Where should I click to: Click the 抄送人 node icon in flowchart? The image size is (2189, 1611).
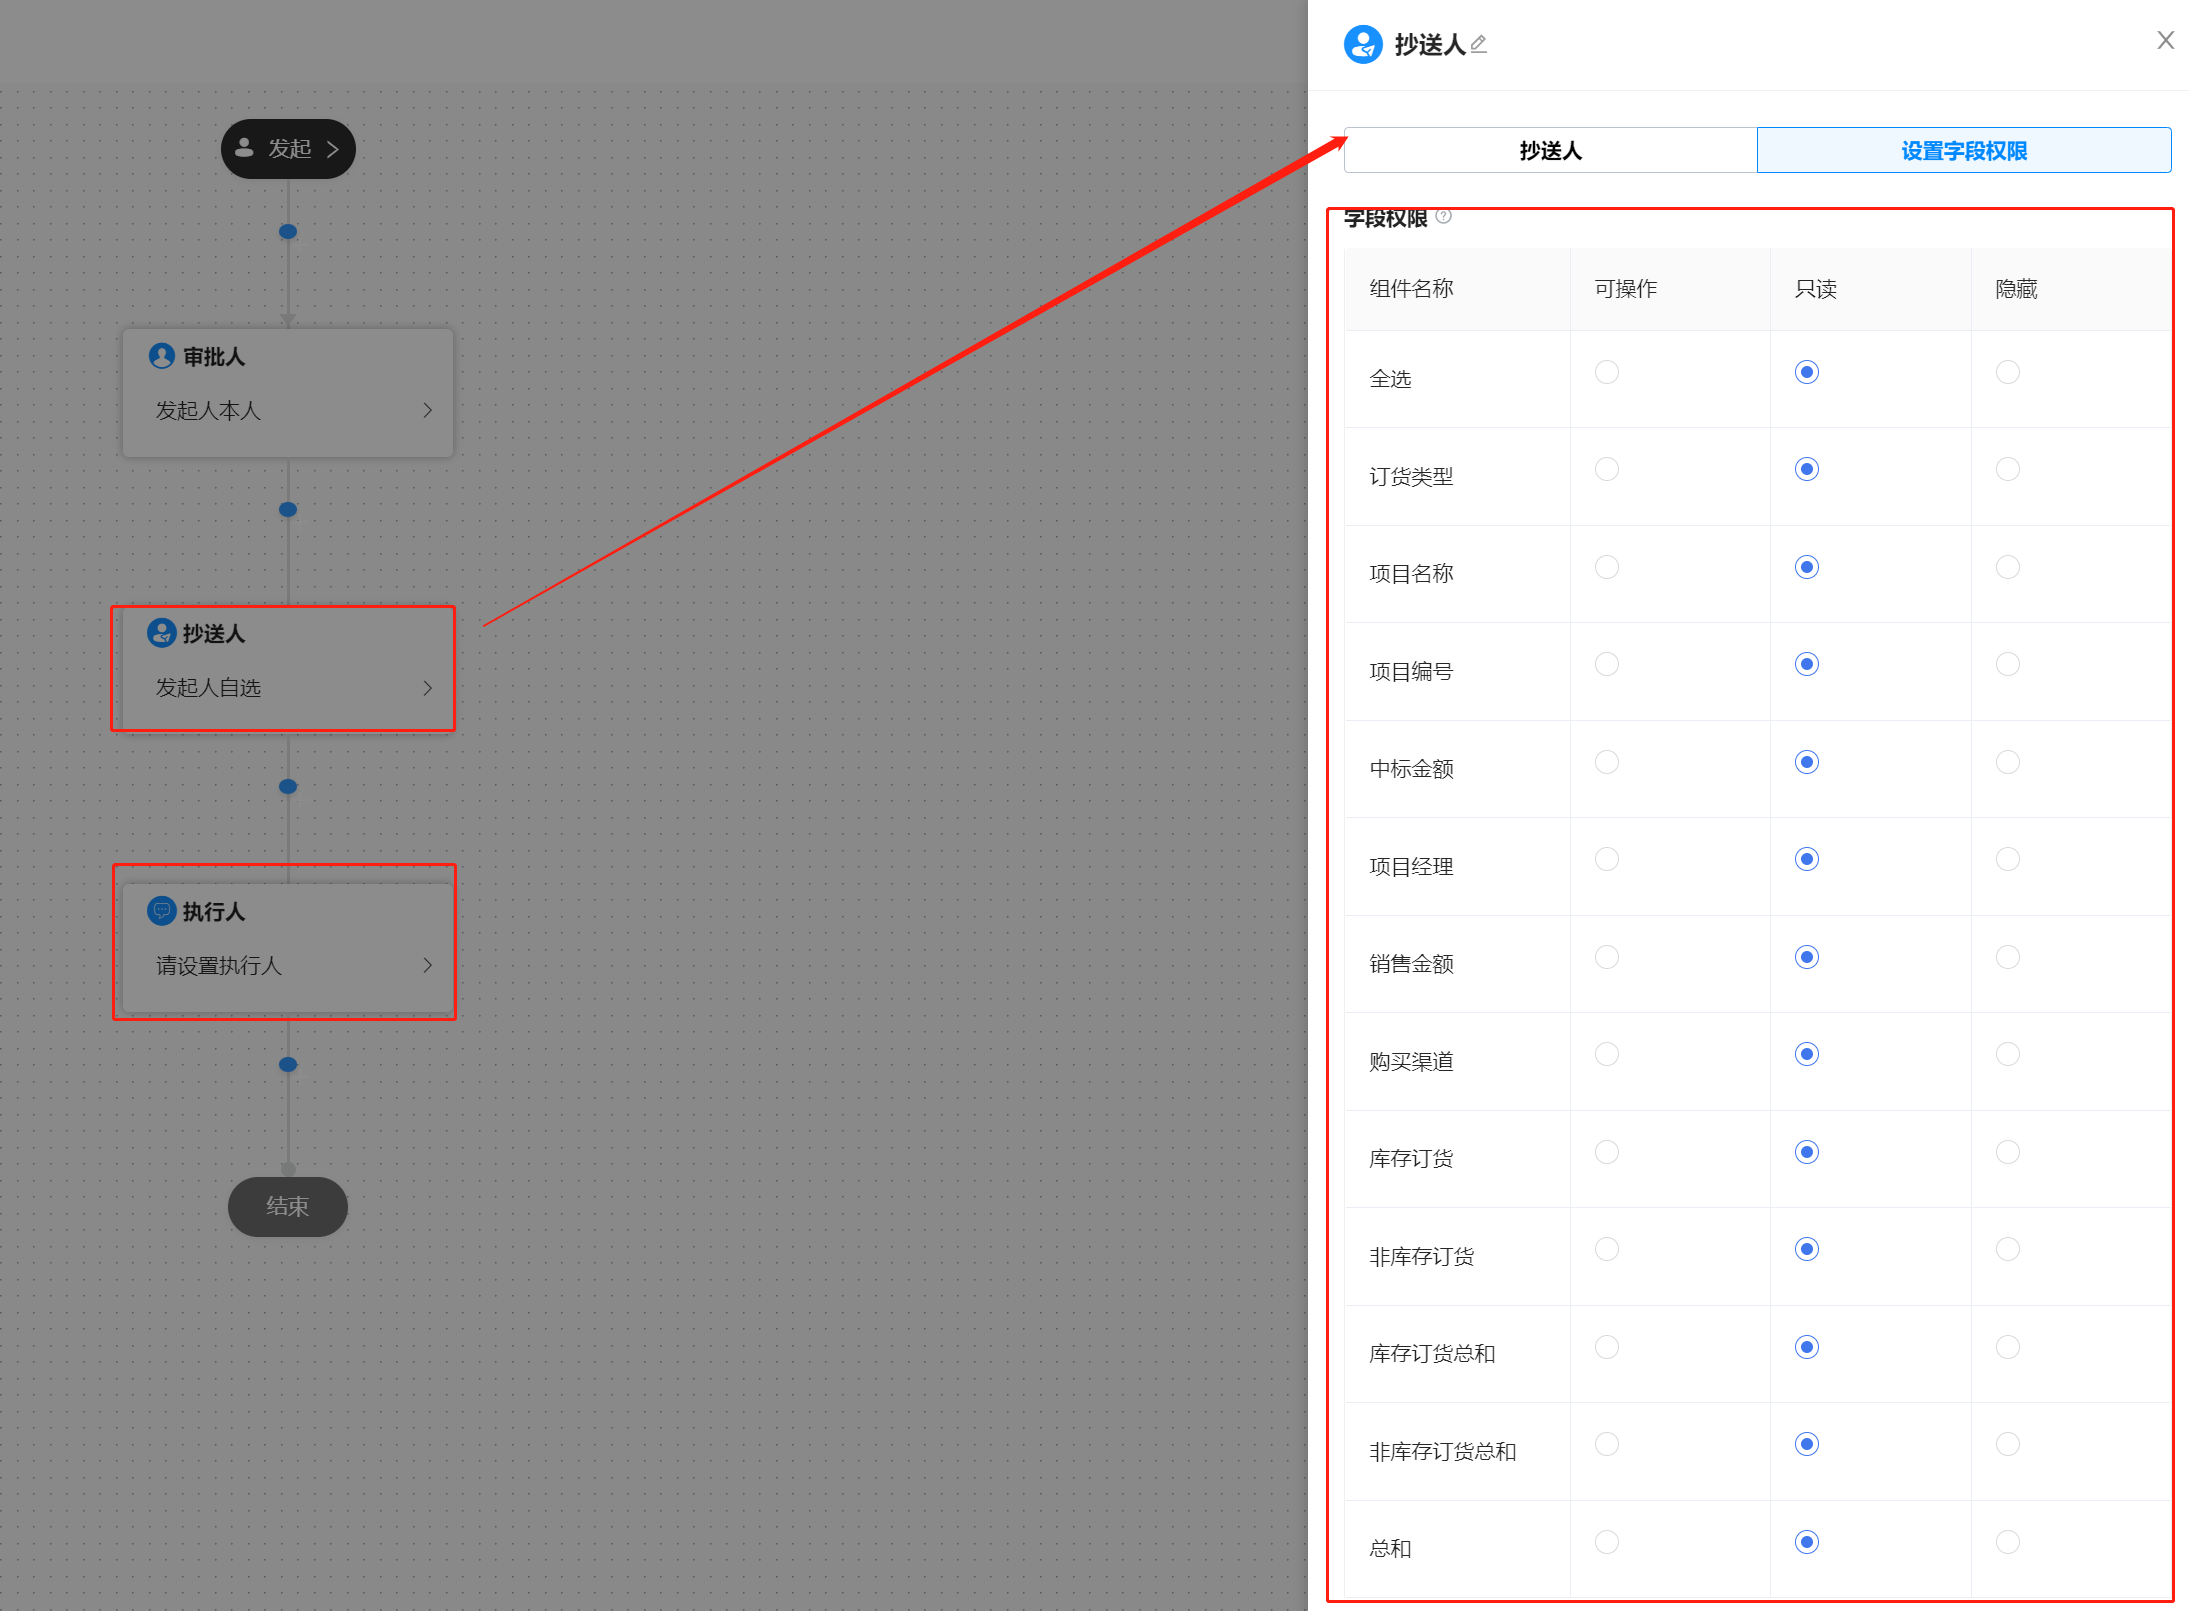(x=161, y=633)
